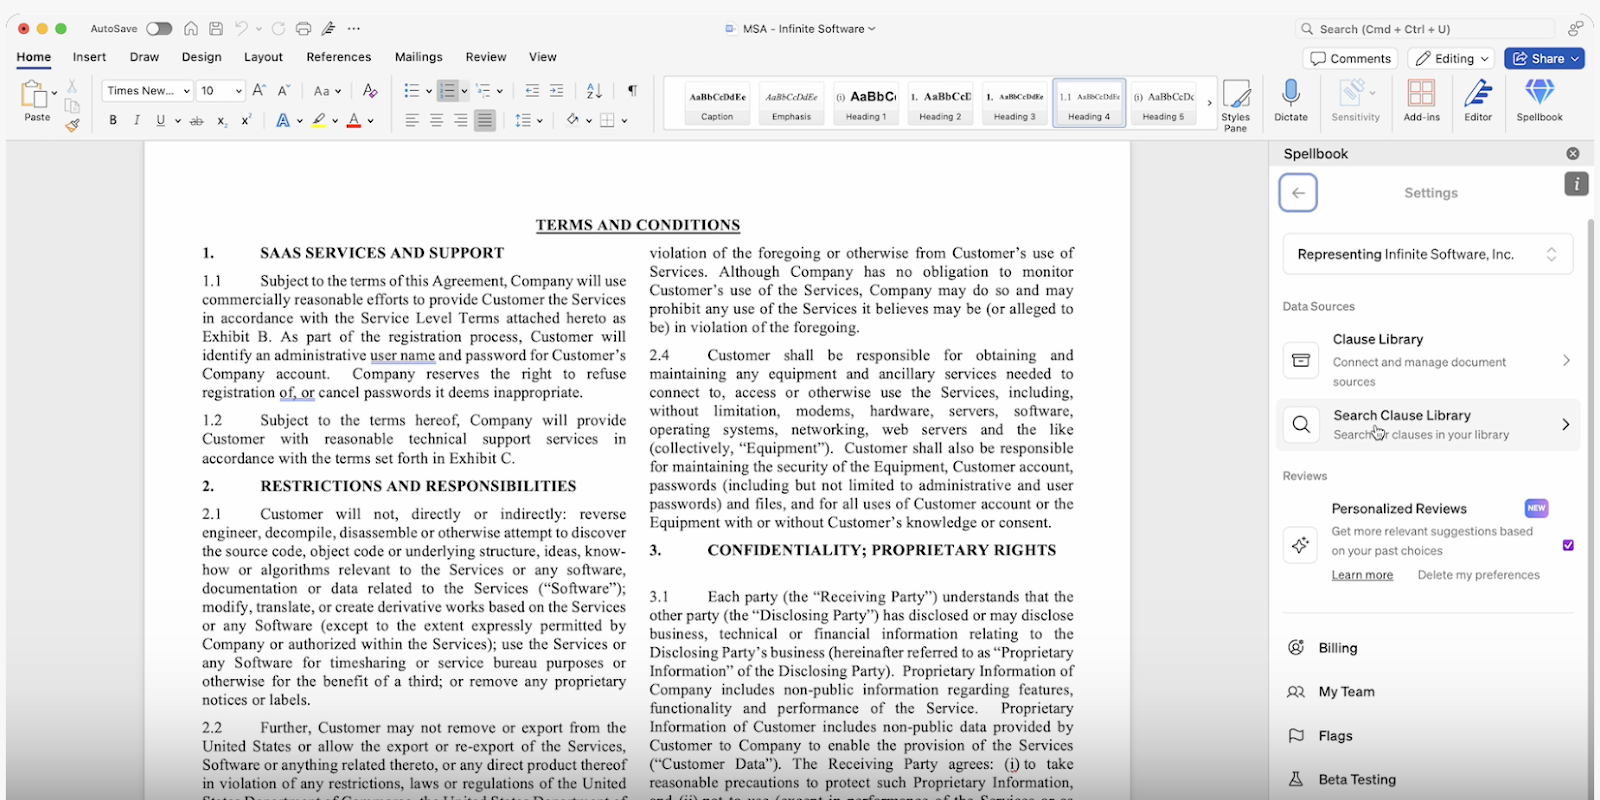
Task: Open the Editor tool
Action: [x=1478, y=100]
